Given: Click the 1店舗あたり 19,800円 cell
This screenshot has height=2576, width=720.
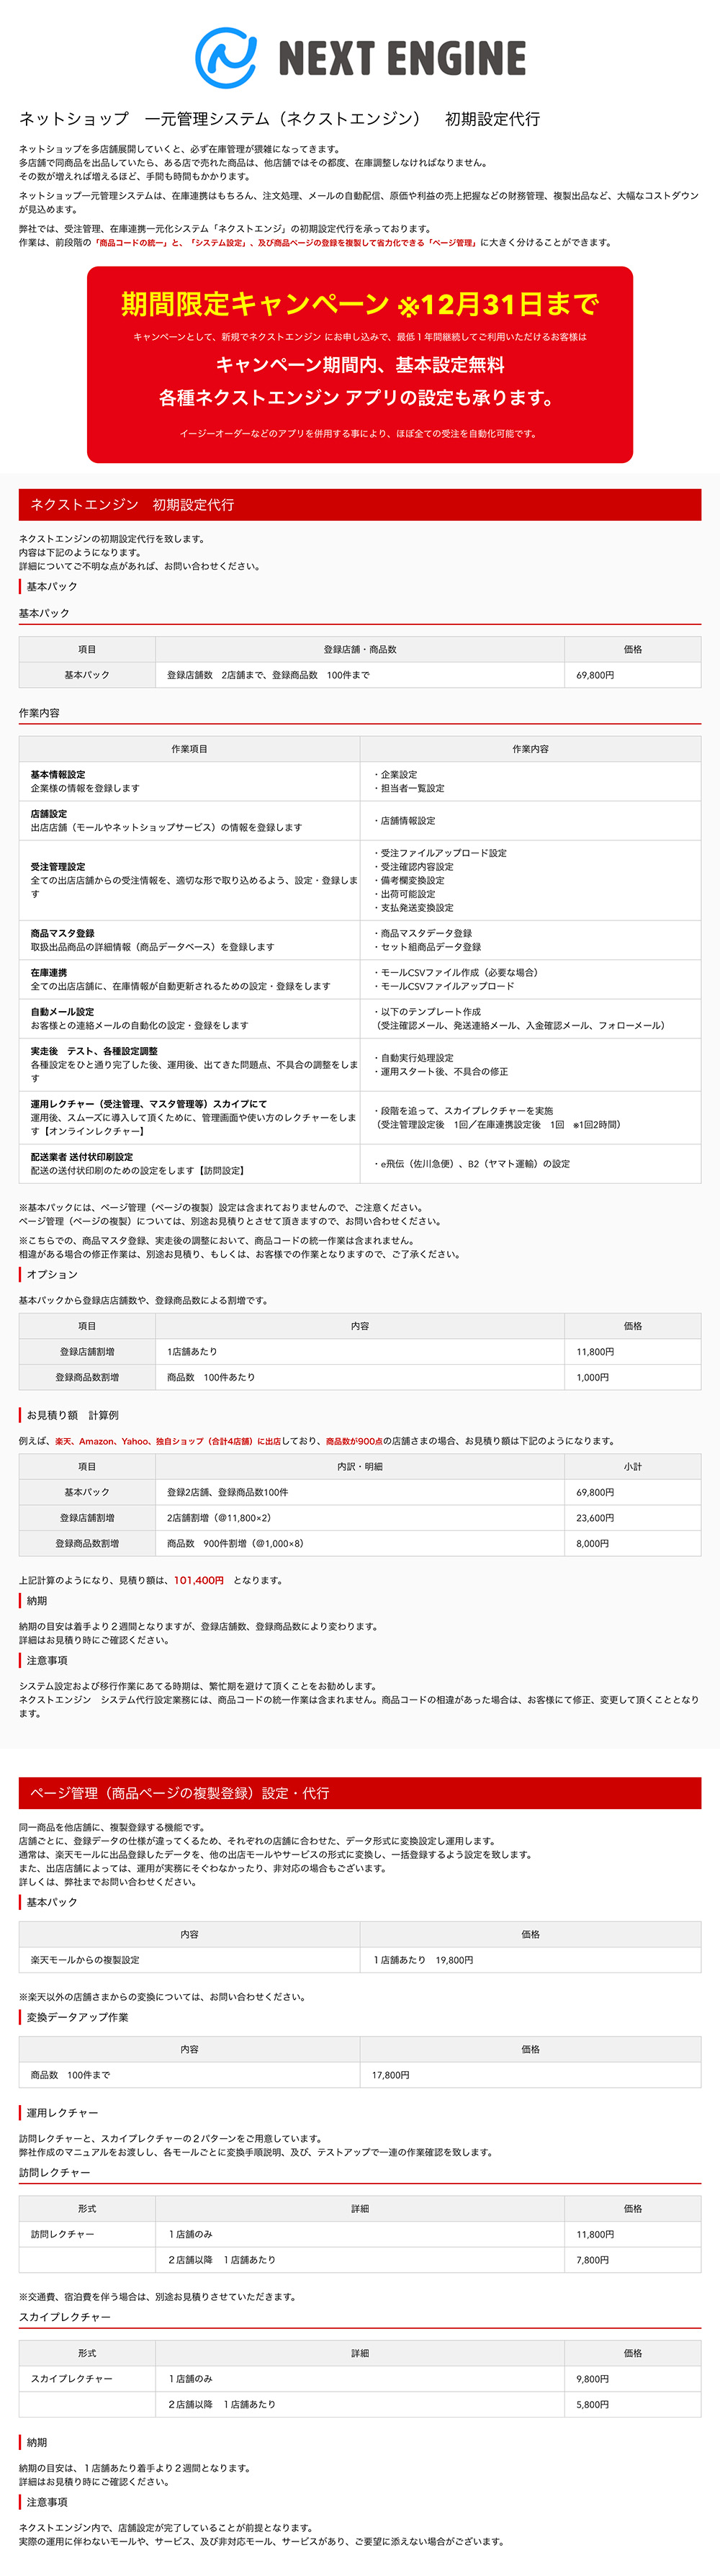Looking at the screenshot, I should tap(530, 1960).
